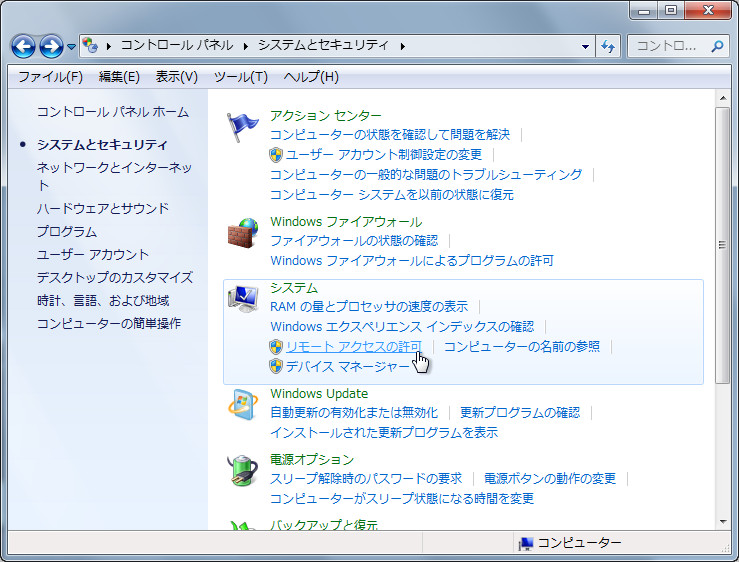Open コンピューターの一般的な問題のトラブルシューティング

point(426,175)
